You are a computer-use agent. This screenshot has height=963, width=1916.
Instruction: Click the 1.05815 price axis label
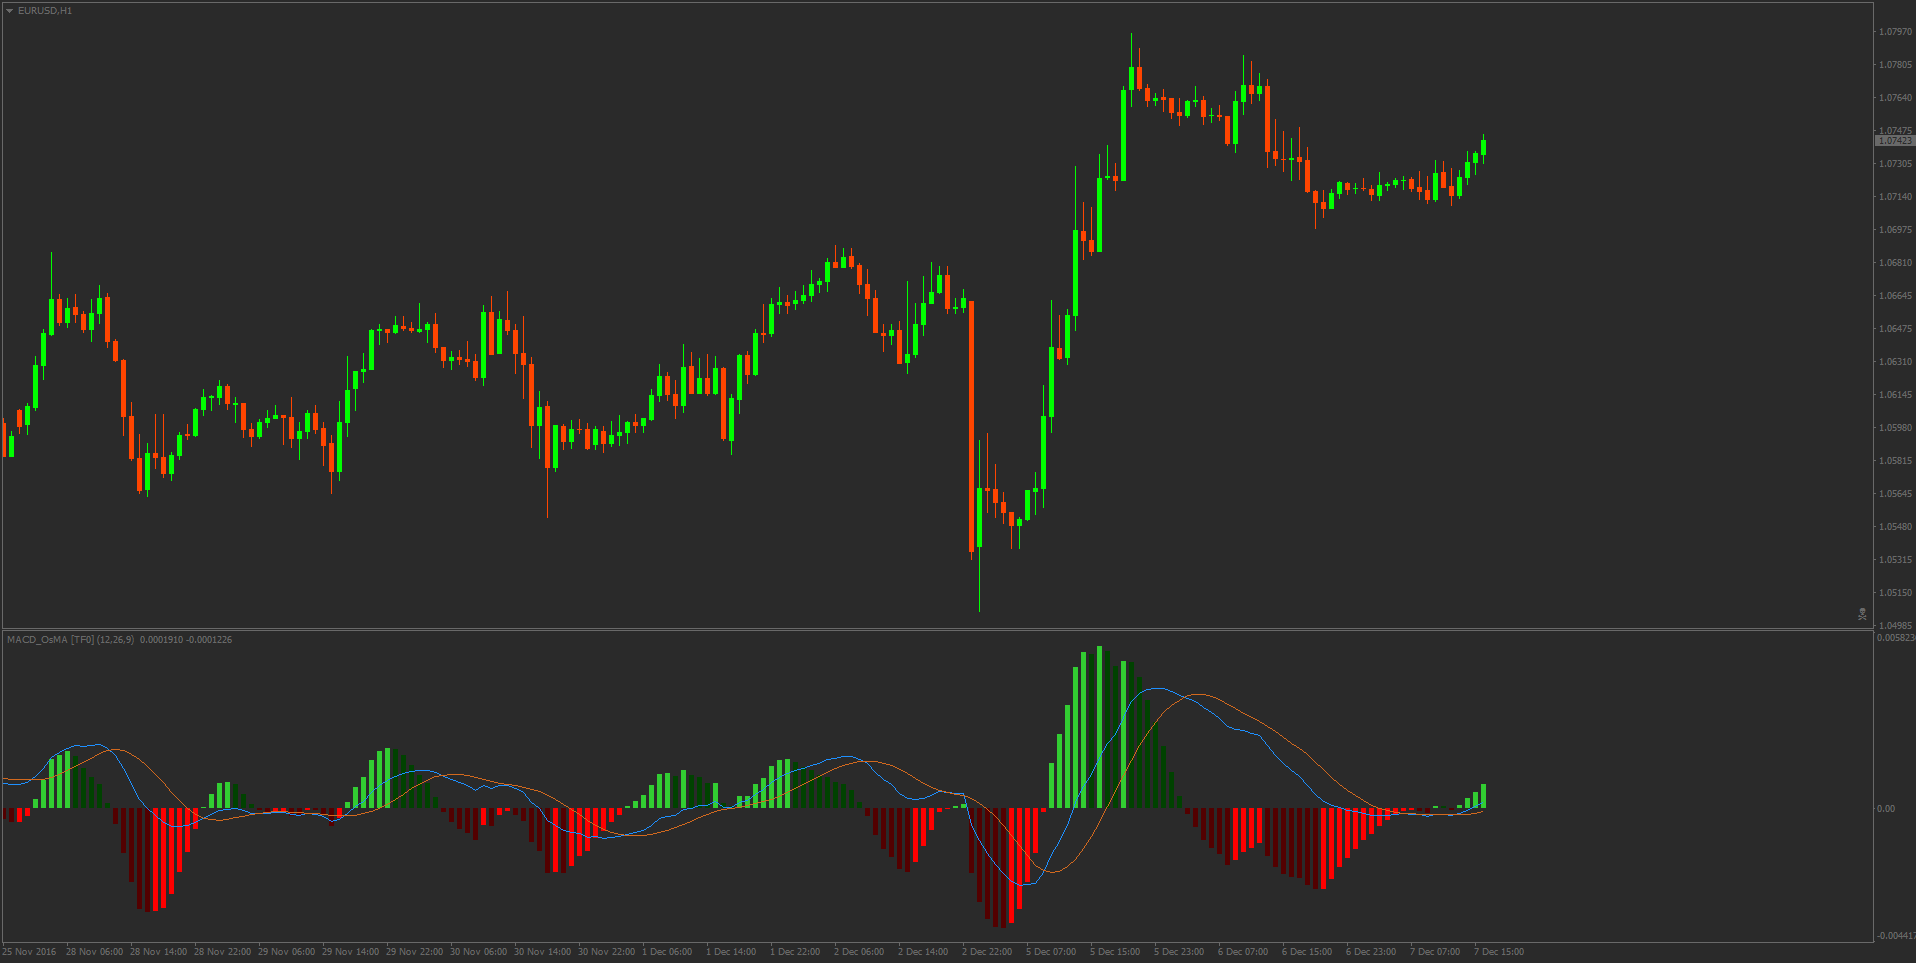pos(1895,461)
